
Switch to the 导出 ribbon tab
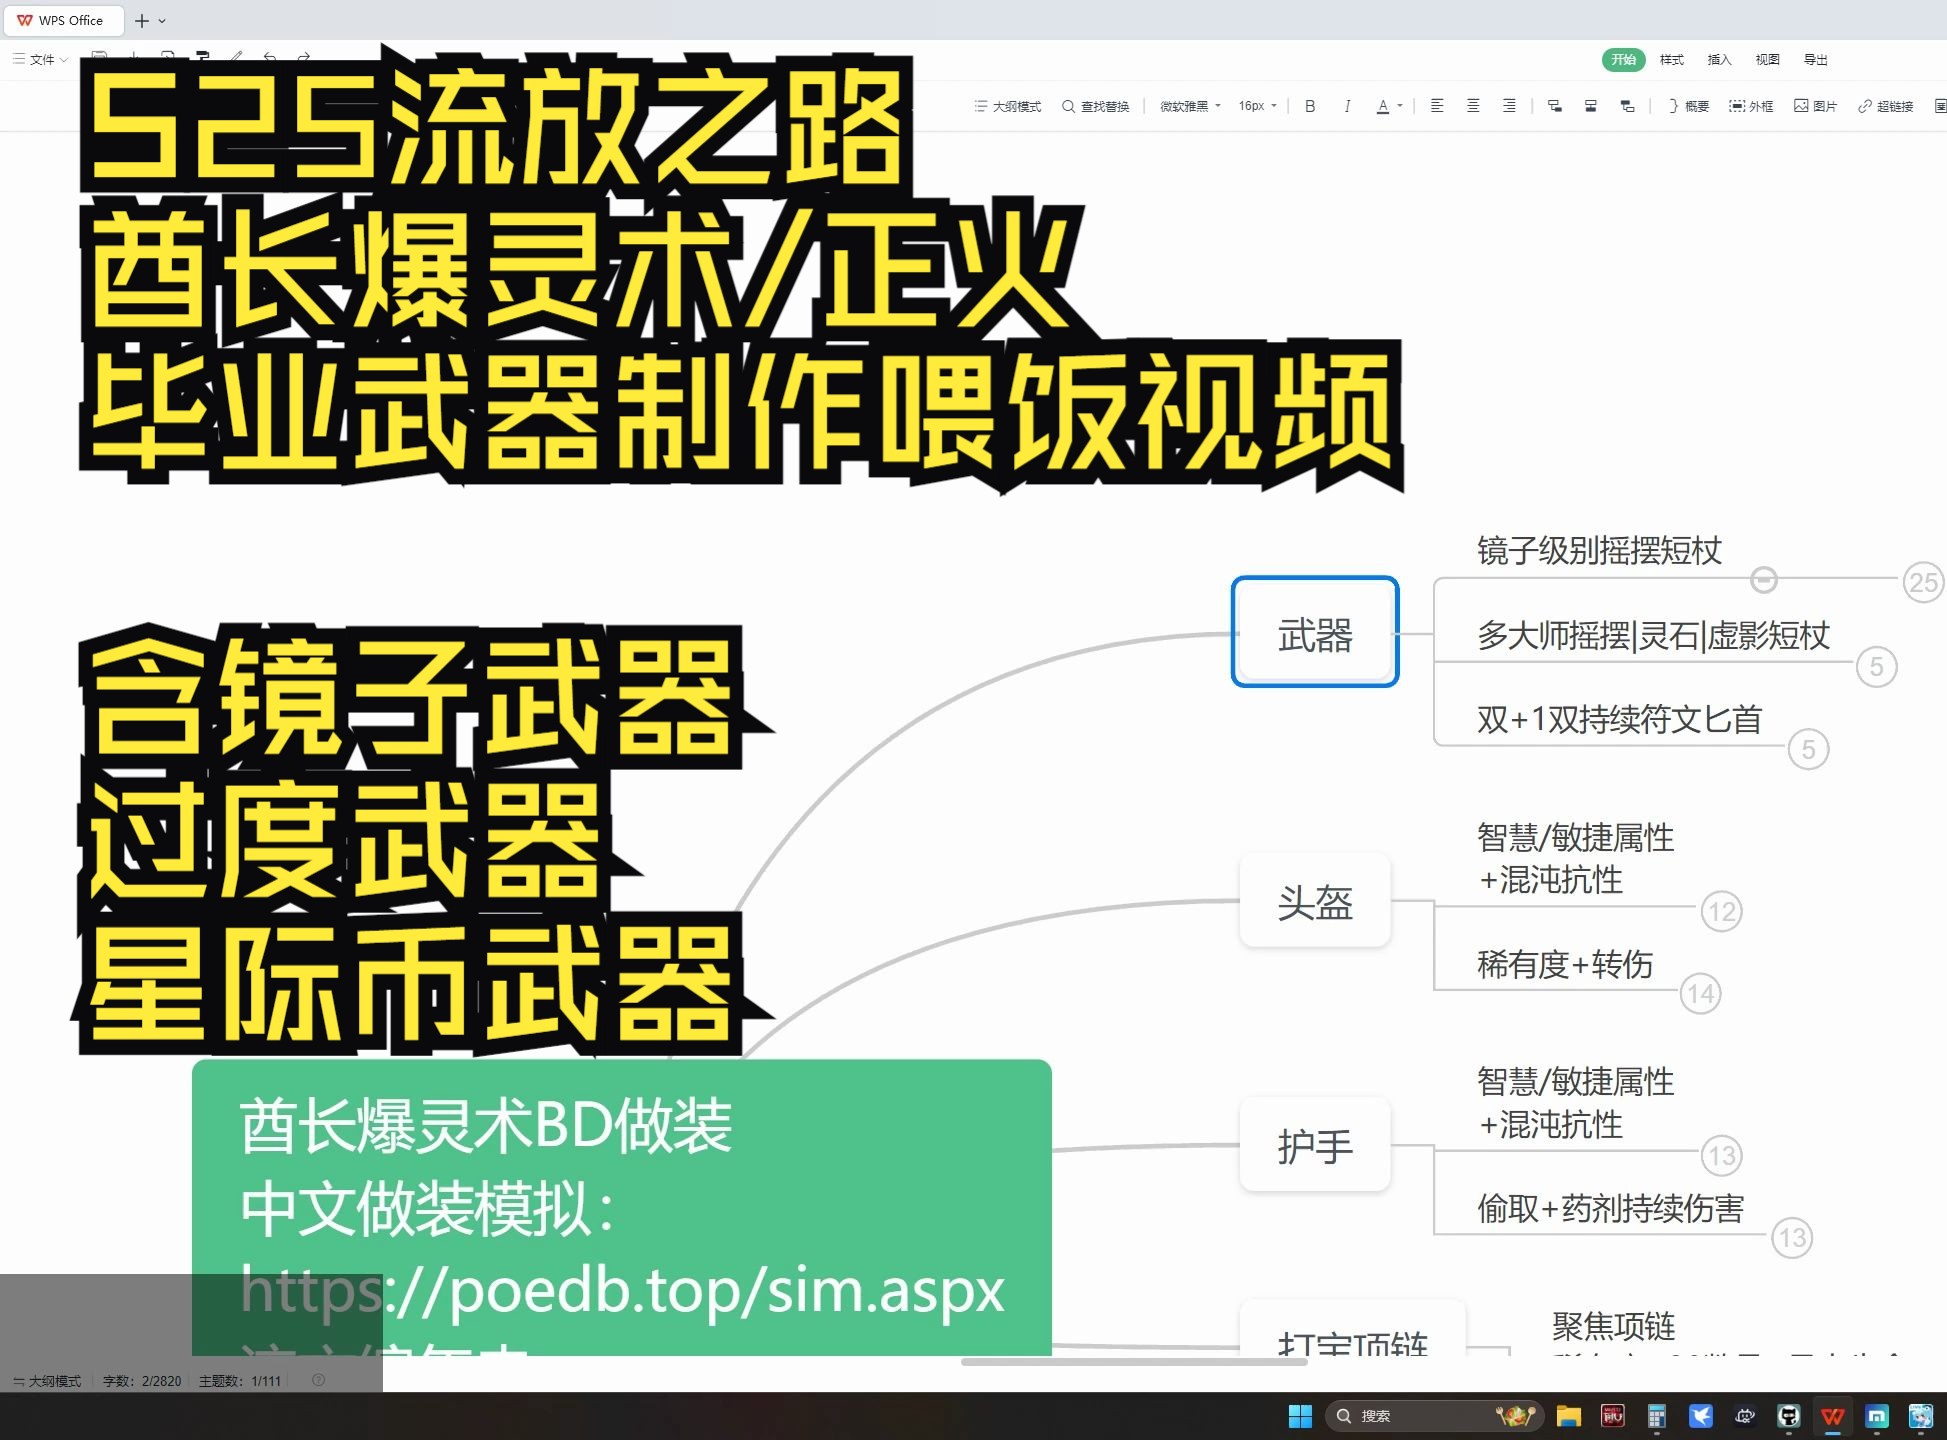[1815, 60]
